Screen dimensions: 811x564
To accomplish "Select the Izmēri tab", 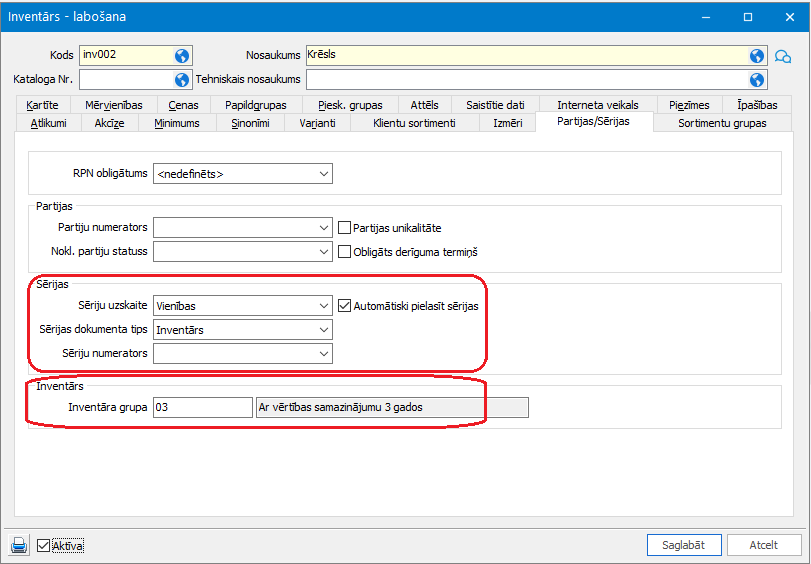I will pos(507,123).
